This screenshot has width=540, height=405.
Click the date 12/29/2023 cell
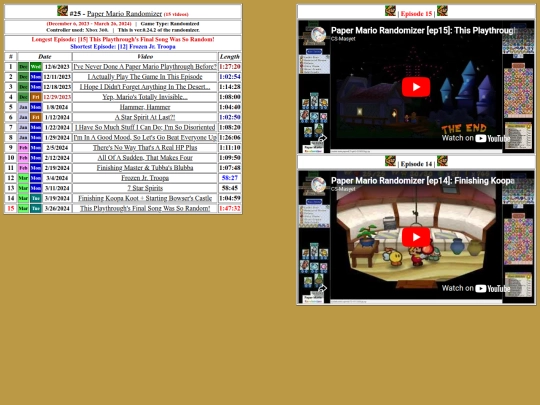coord(57,97)
